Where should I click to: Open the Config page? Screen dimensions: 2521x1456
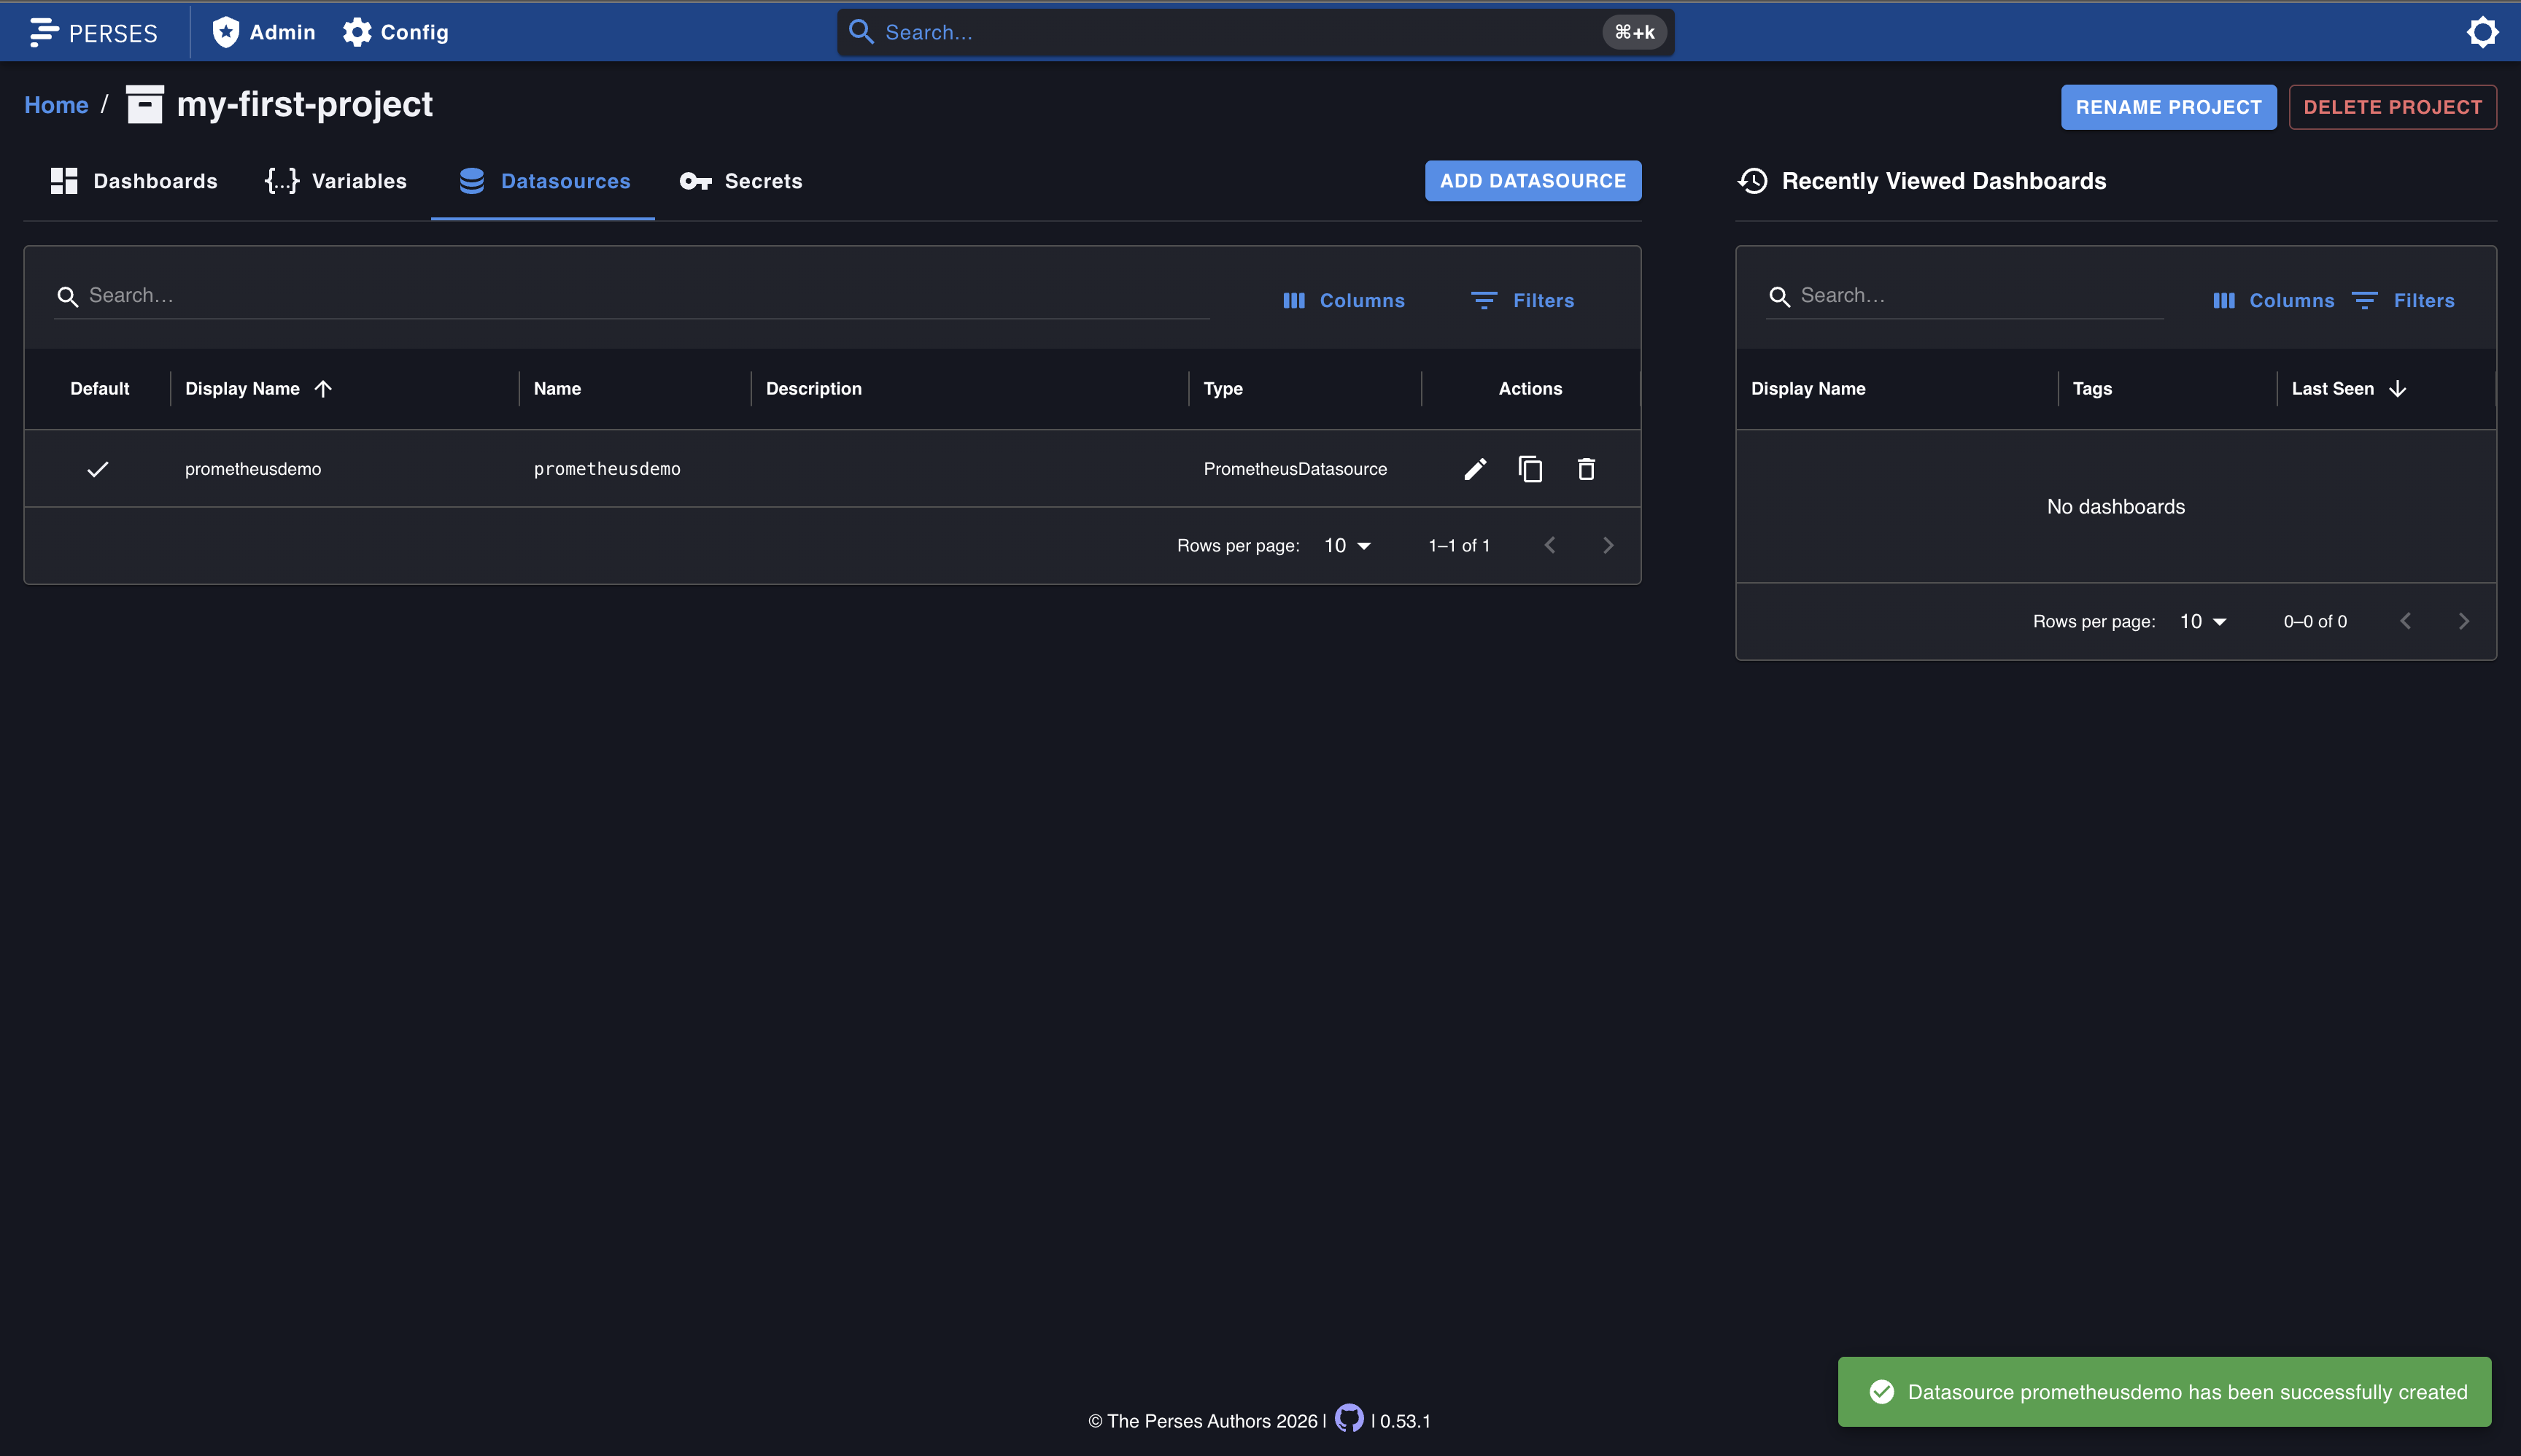pos(395,32)
